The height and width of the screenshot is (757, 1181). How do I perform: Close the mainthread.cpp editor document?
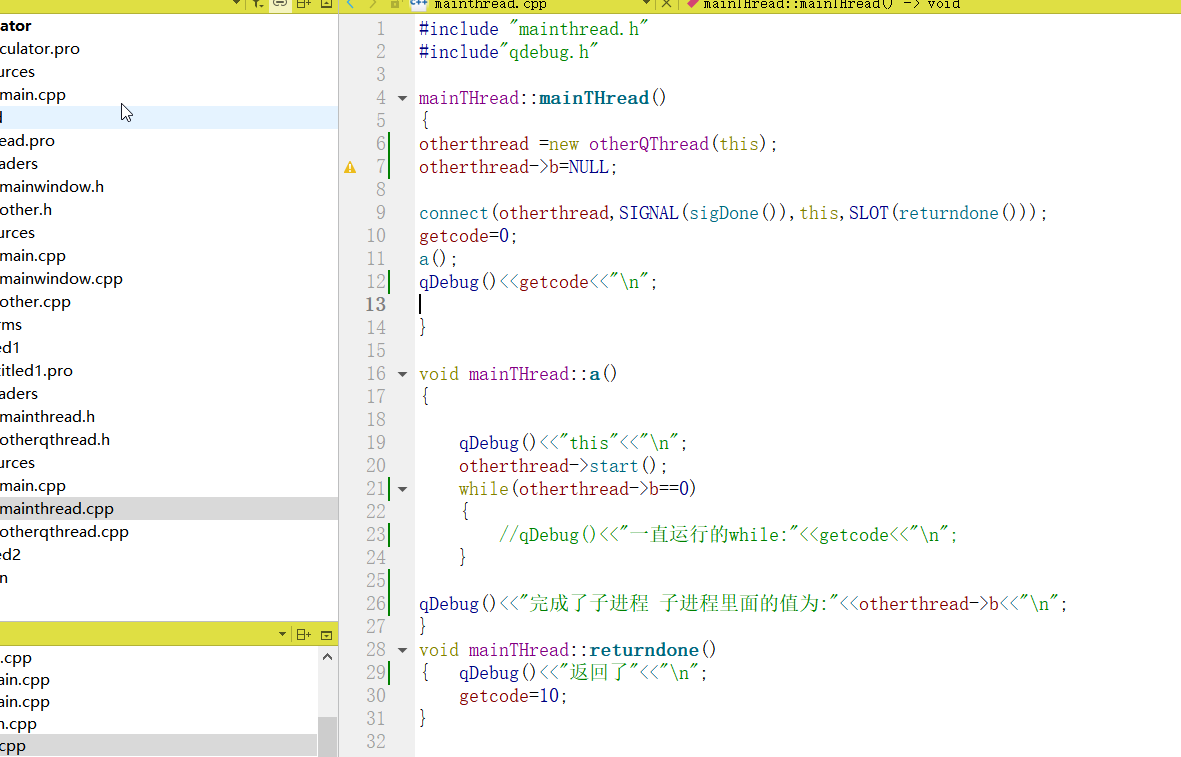[666, 5]
